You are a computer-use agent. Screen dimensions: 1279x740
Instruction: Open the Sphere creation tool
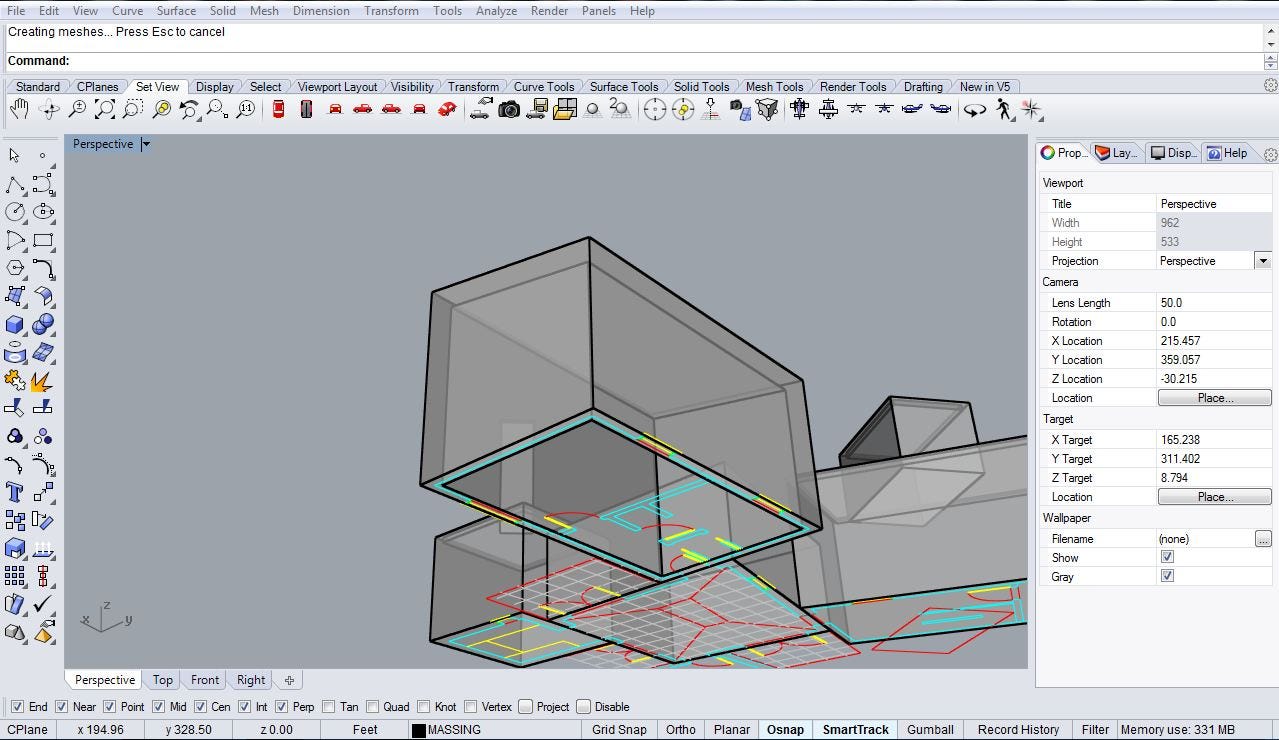coord(41,324)
